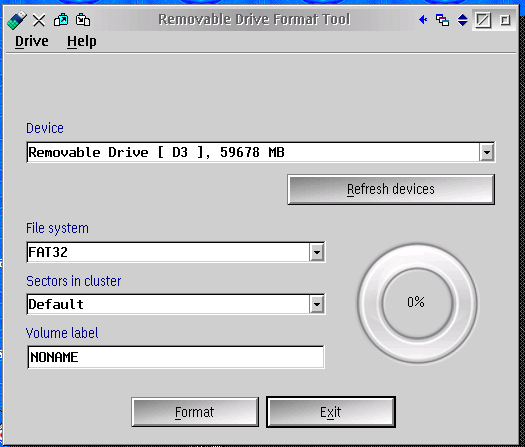
Task: Click the Refresh devices button
Action: (391, 189)
